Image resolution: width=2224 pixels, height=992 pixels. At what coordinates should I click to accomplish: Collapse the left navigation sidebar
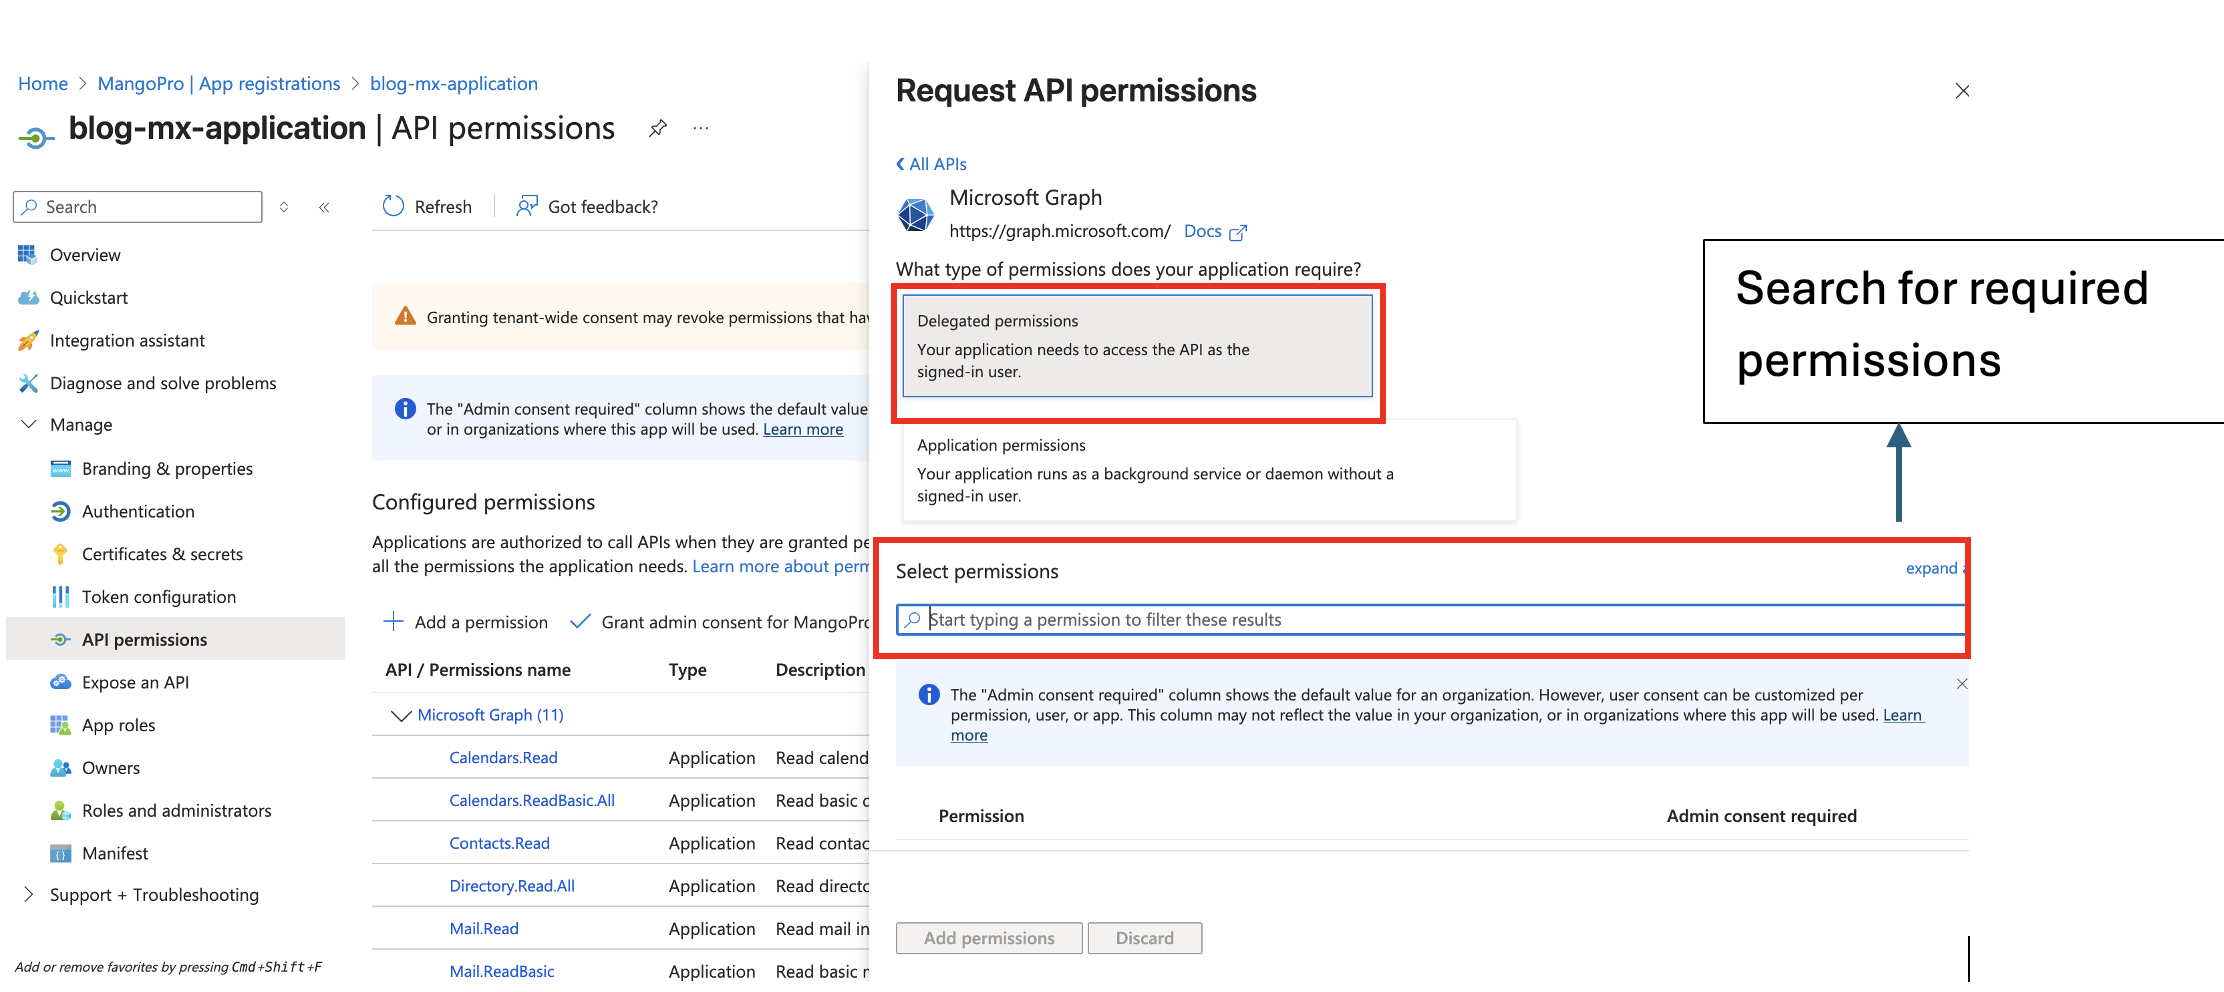pos(324,206)
